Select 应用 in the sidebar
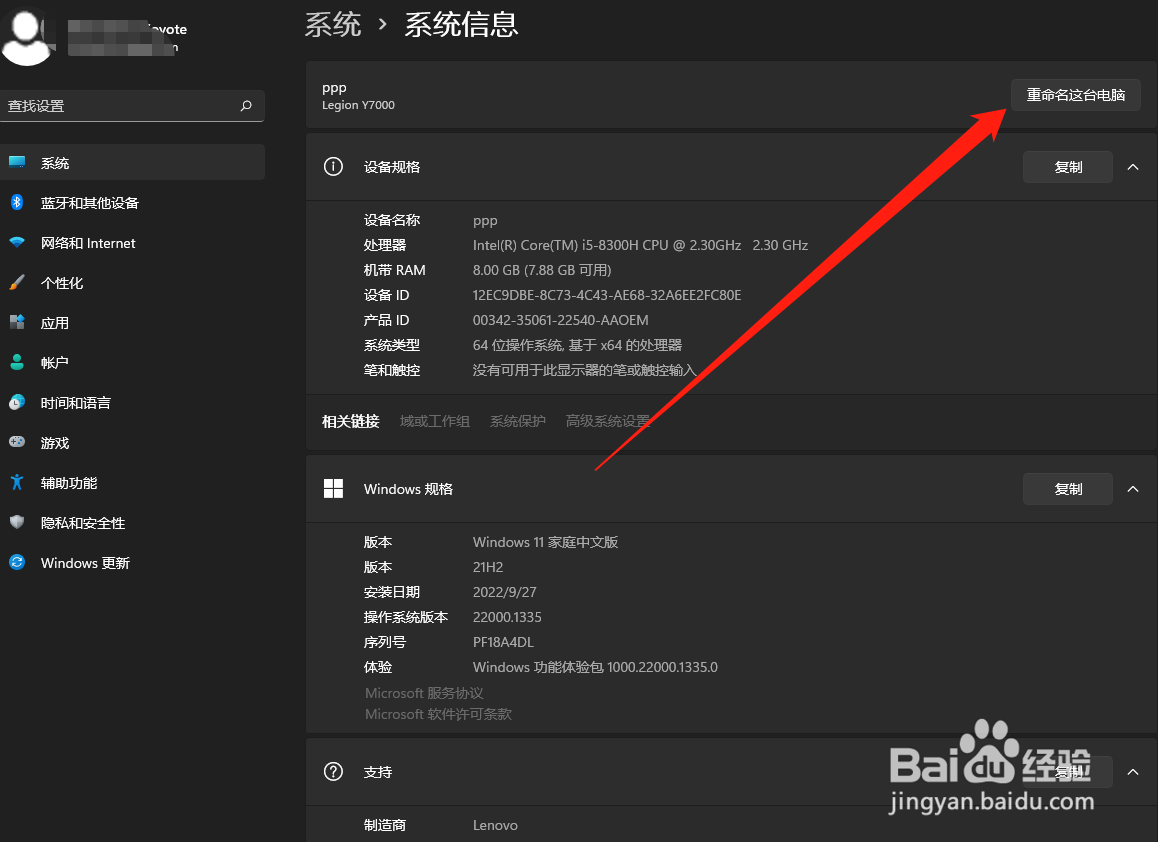This screenshot has height=842, width=1158. pyautogui.click(x=132, y=322)
